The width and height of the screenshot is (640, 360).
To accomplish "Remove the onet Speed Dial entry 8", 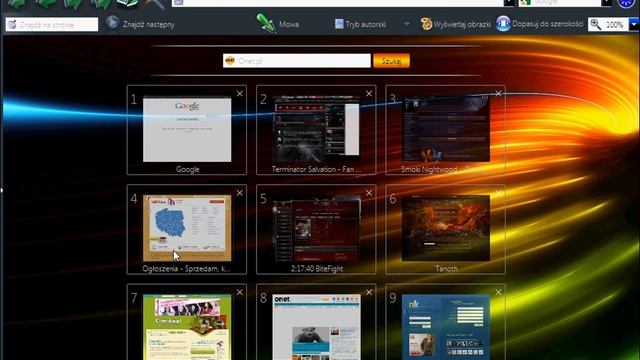I will click(x=369, y=292).
